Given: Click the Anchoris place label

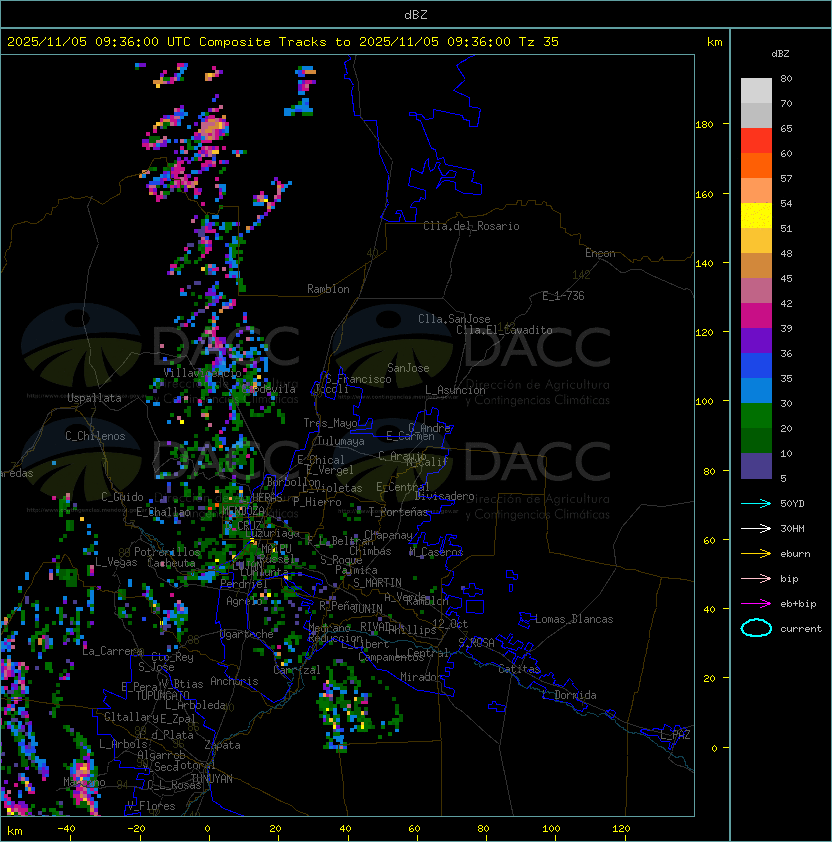Looking at the screenshot, I should point(234,681).
